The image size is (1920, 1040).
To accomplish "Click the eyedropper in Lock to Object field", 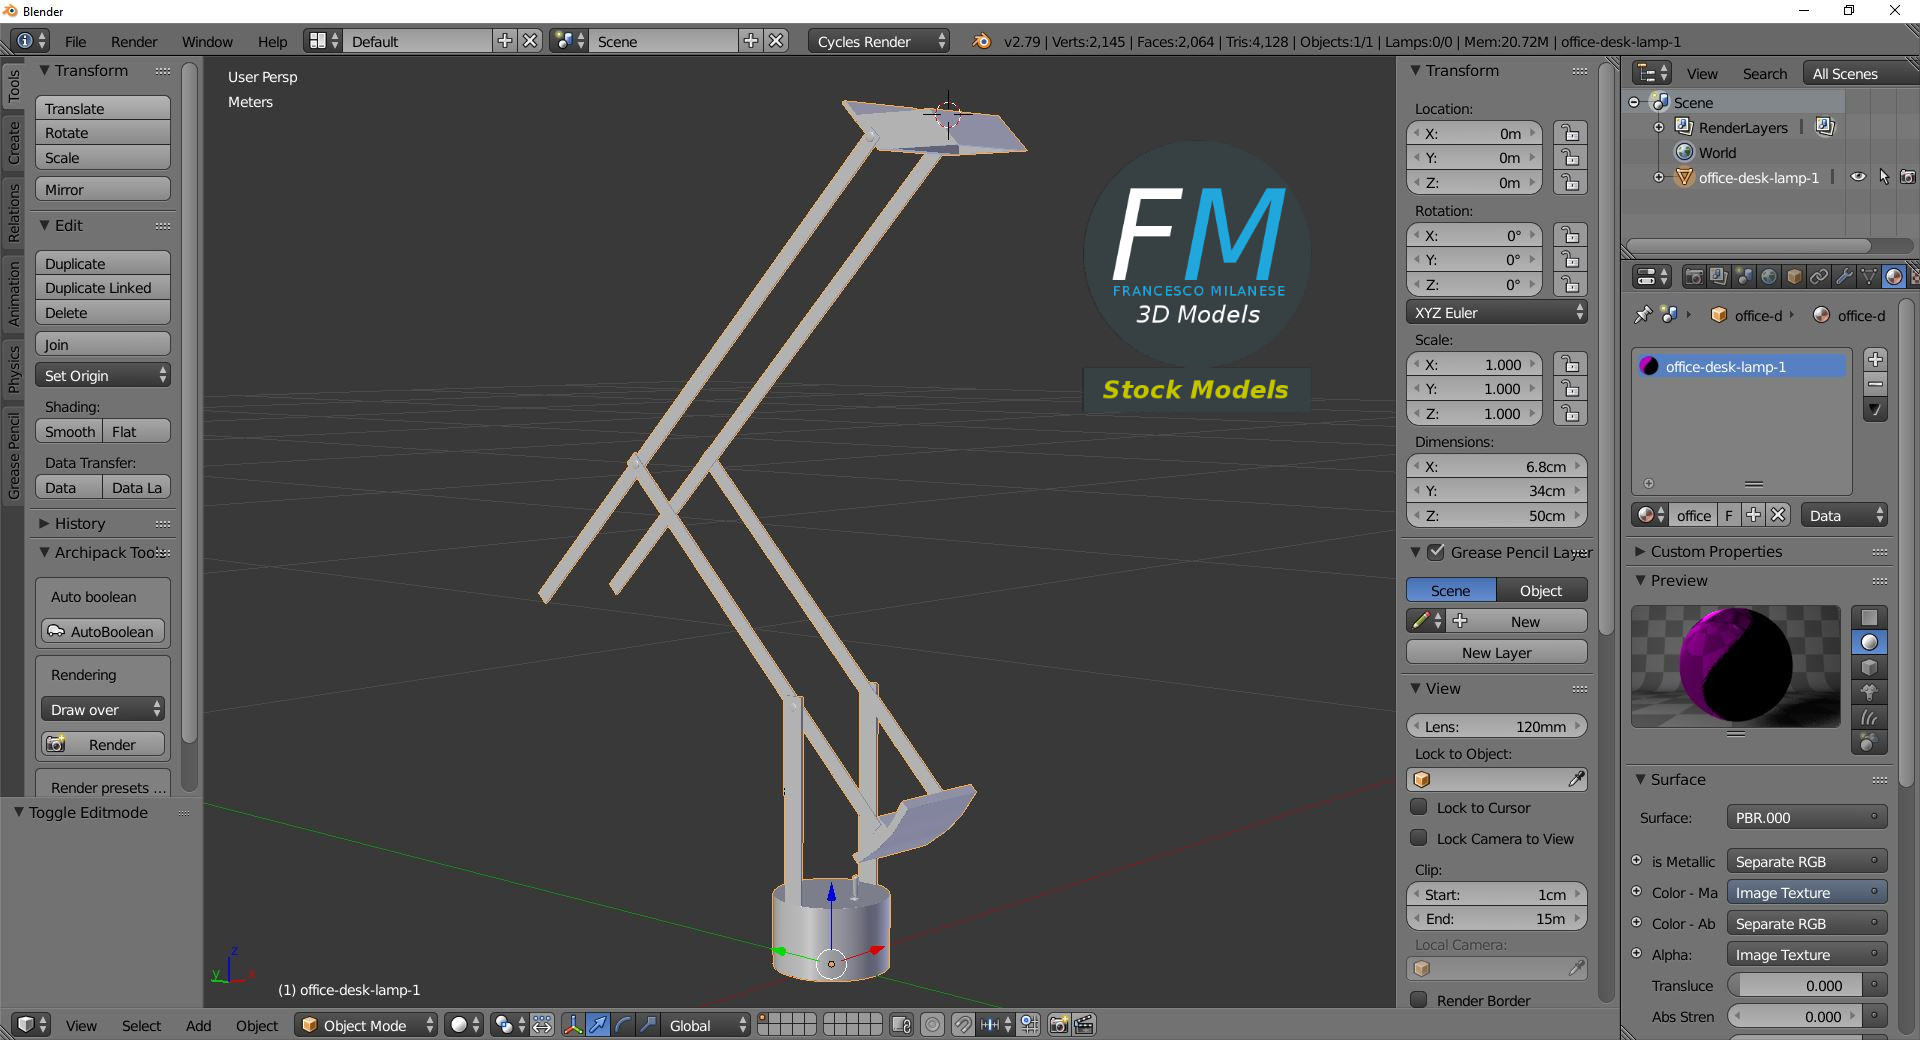I will (1576, 779).
